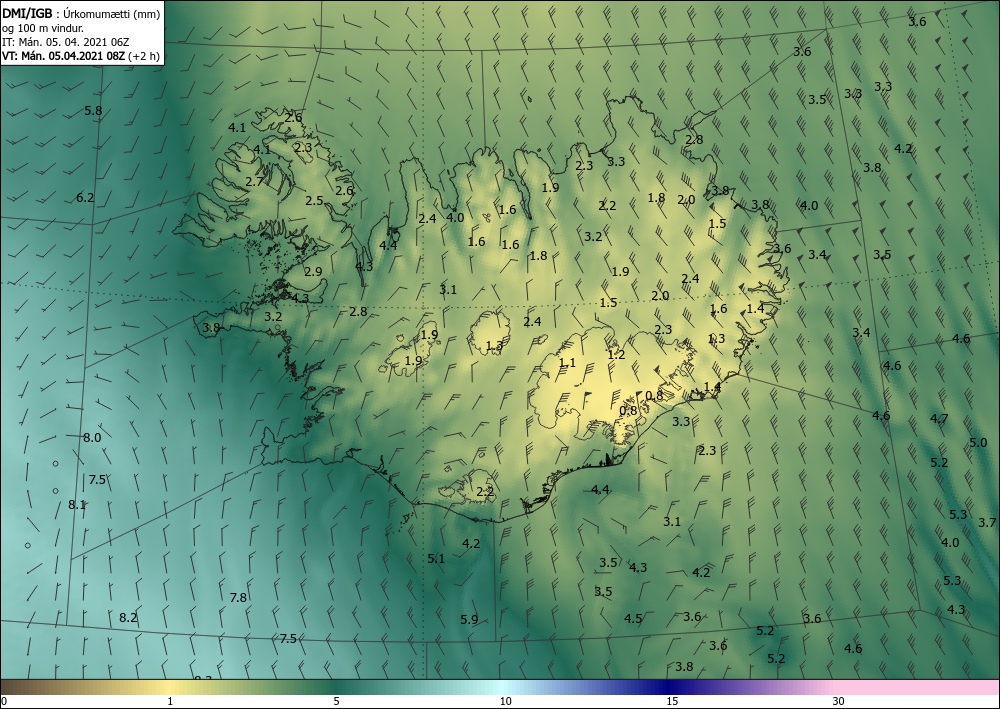
Task: Click the map value "1.2"
Action: pos(616,354)
